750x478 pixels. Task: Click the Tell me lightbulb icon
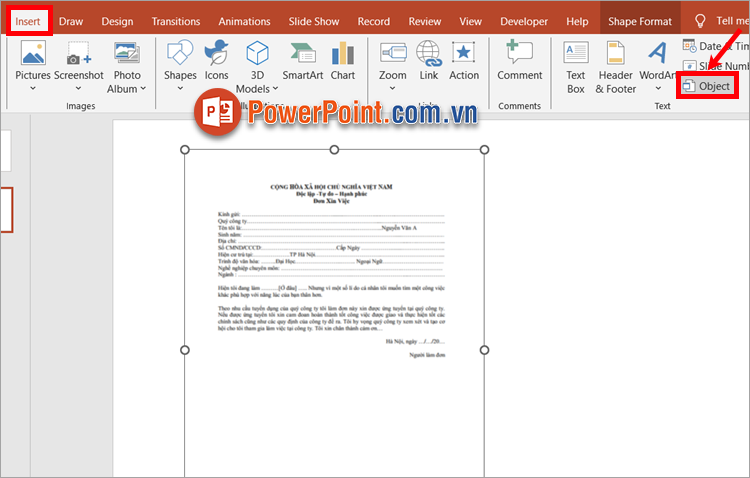click(700, 21)
